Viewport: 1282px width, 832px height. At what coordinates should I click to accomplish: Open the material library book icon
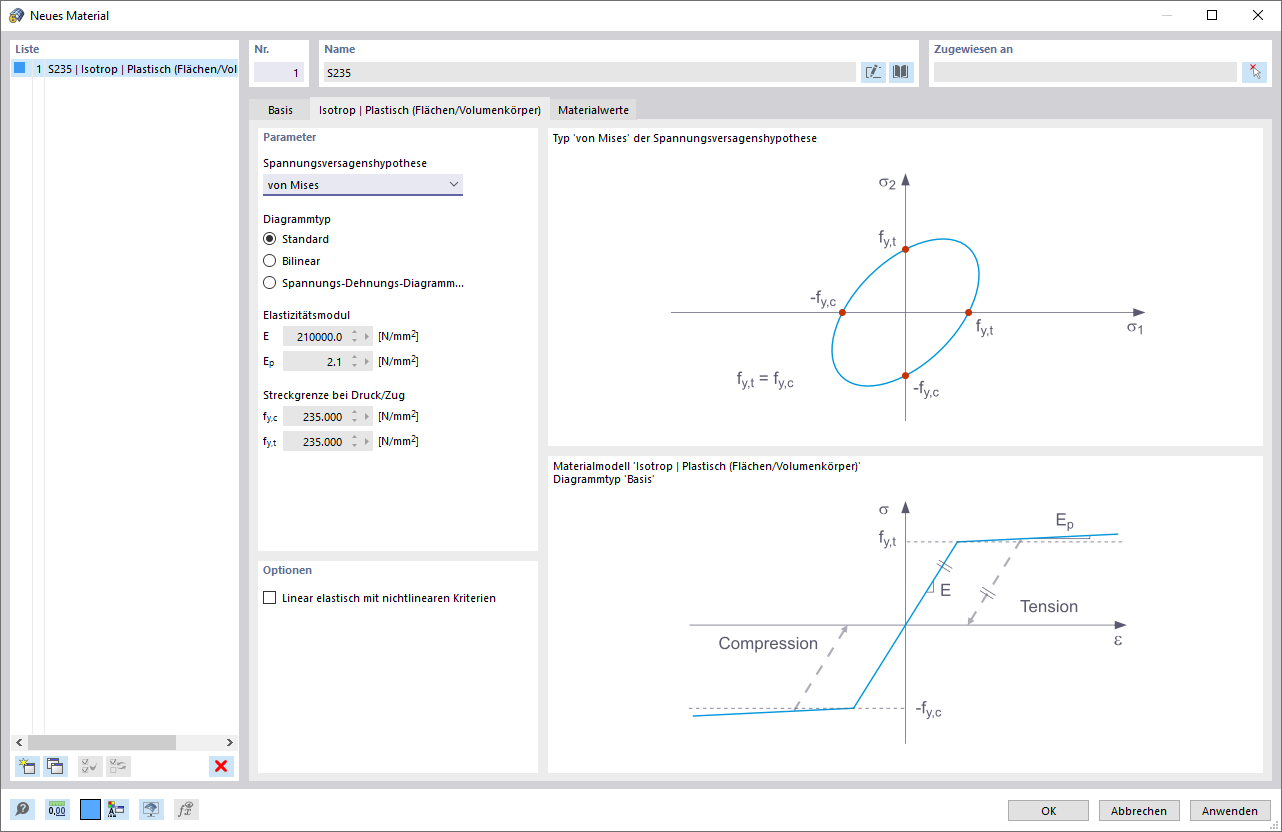(901, 72)
